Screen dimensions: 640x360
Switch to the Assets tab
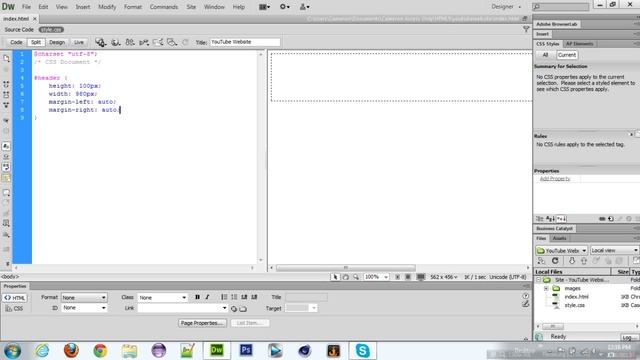click(x=559, y=238)
